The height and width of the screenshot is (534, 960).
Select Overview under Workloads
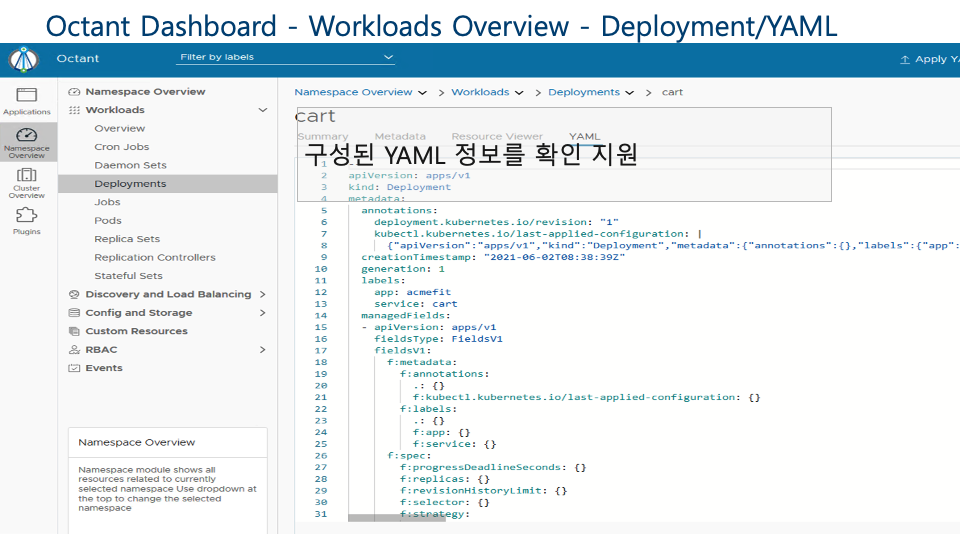point(119,129)
